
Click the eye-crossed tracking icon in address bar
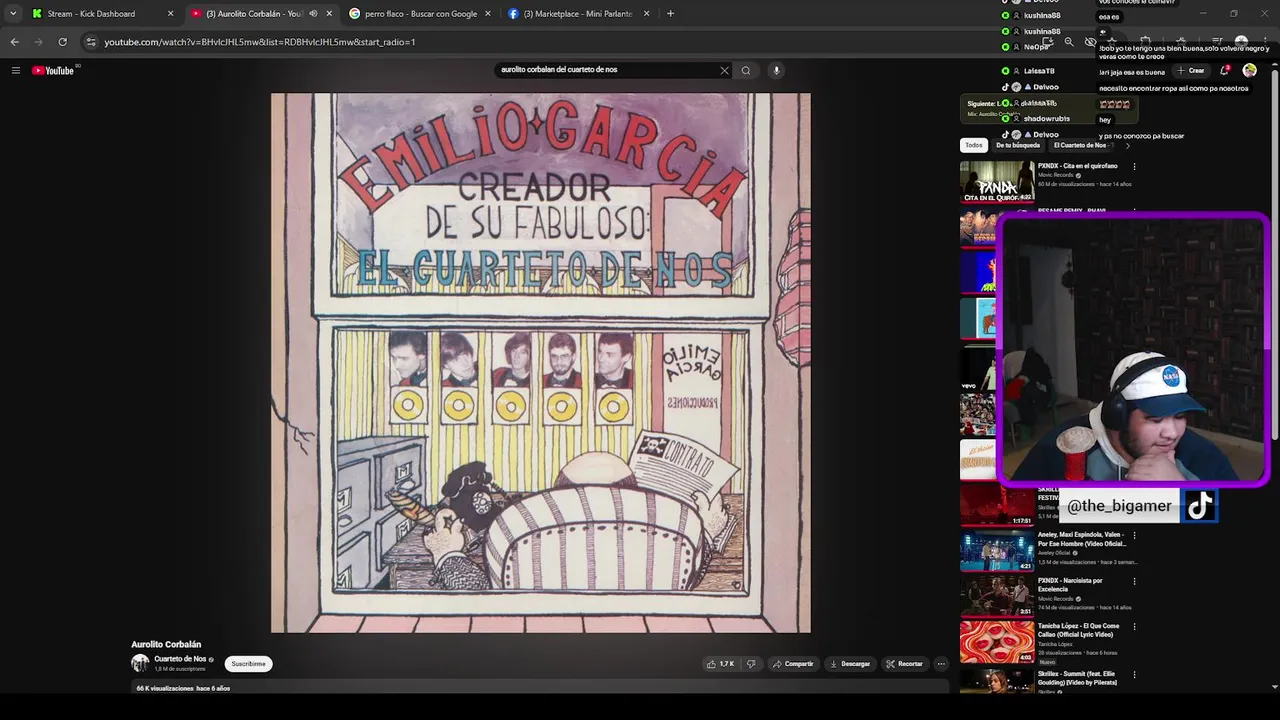[1090, 42]
